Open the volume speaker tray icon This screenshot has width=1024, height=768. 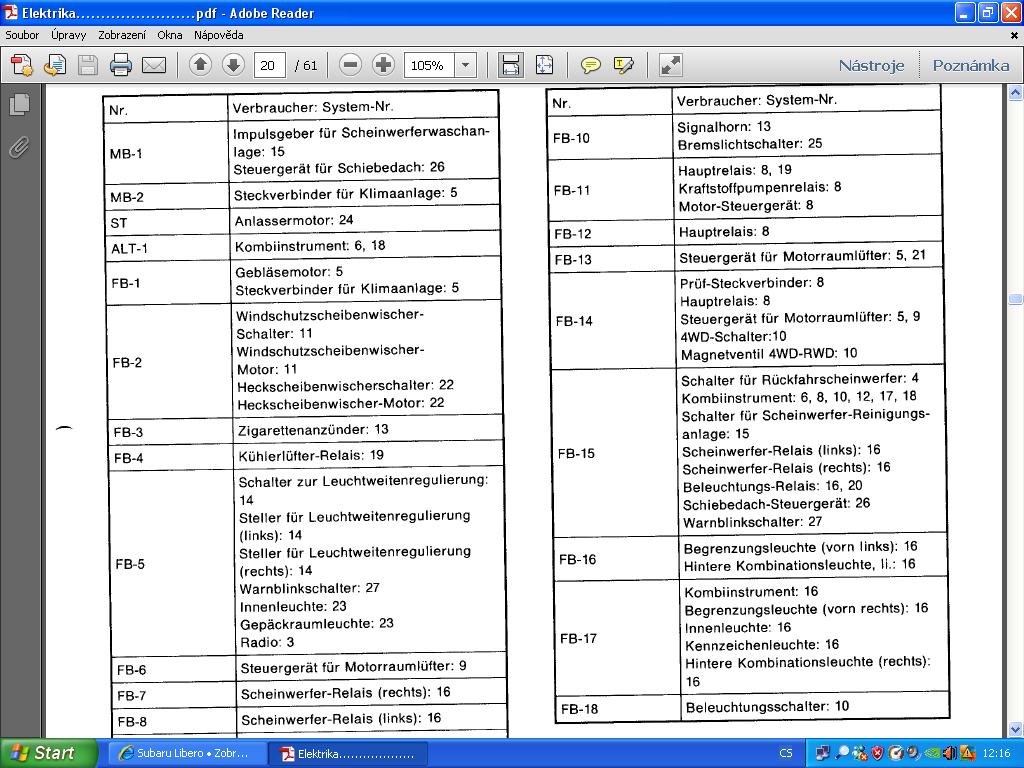coord(949,754)
